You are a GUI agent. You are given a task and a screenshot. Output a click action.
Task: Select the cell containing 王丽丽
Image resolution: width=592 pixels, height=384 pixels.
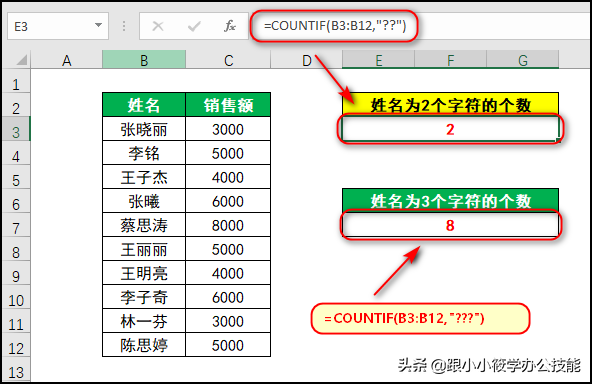click(x=144, y=249)
